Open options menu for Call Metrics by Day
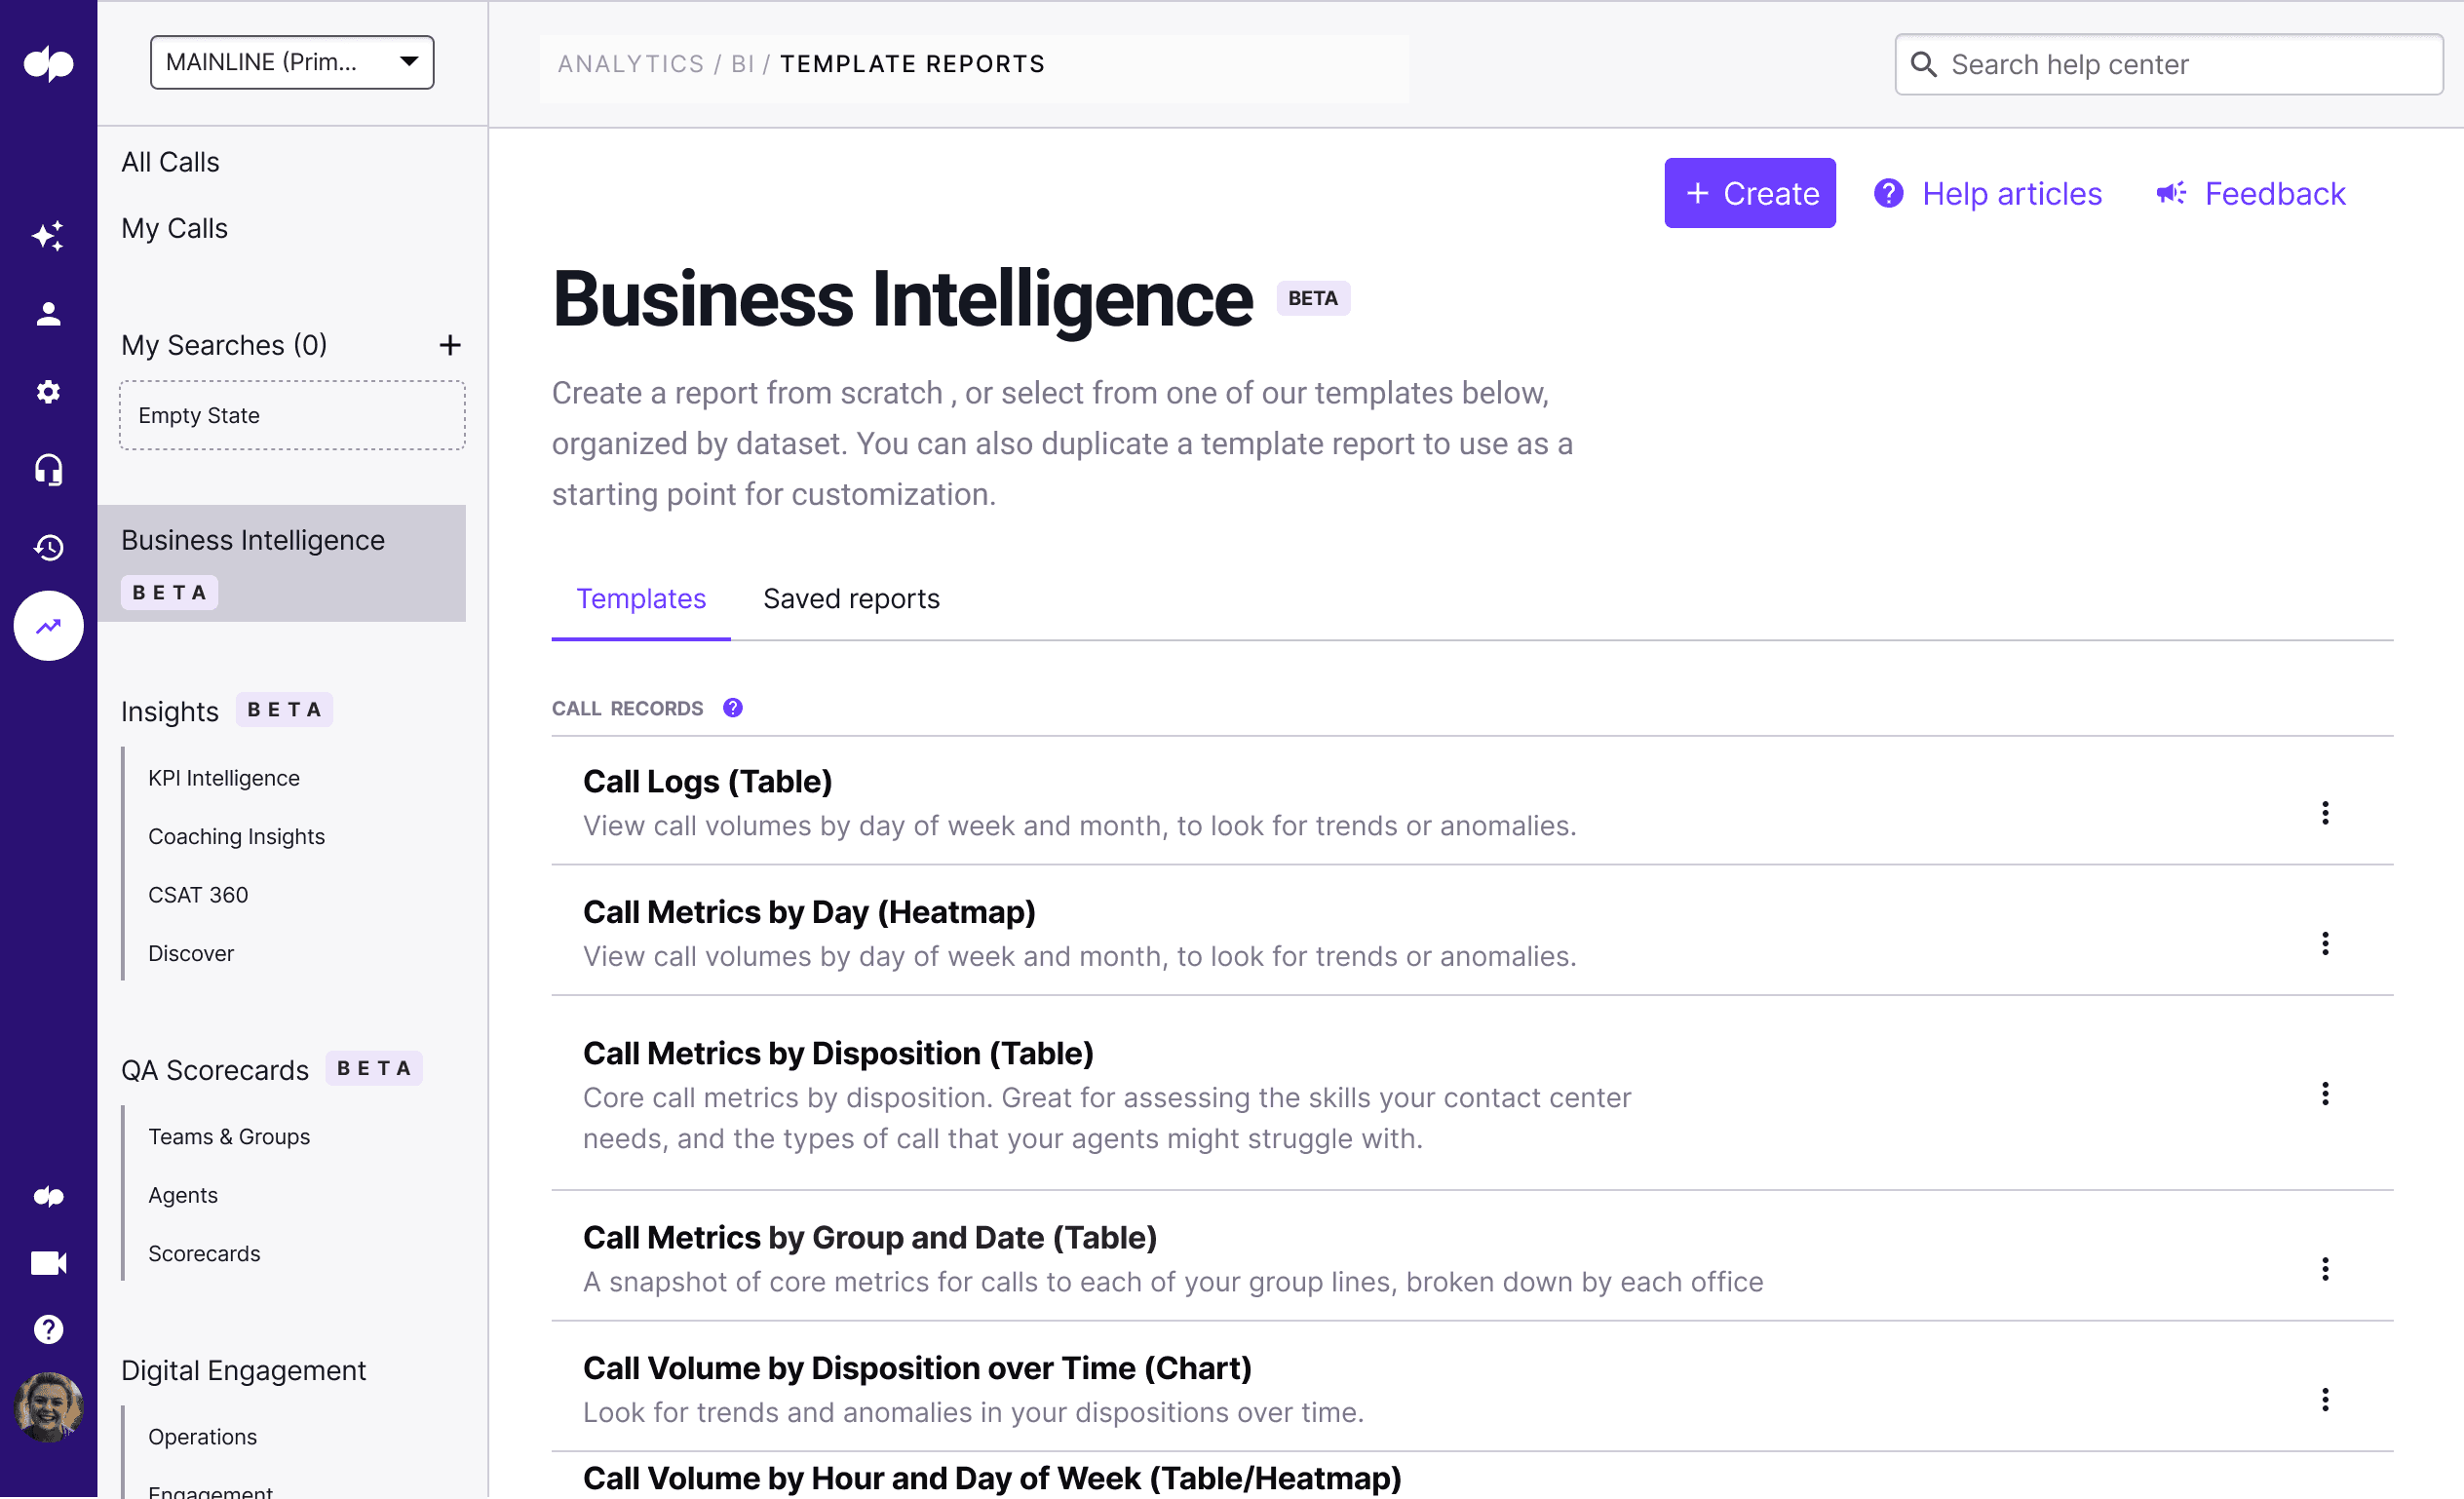 click(x=2325, y=945)
